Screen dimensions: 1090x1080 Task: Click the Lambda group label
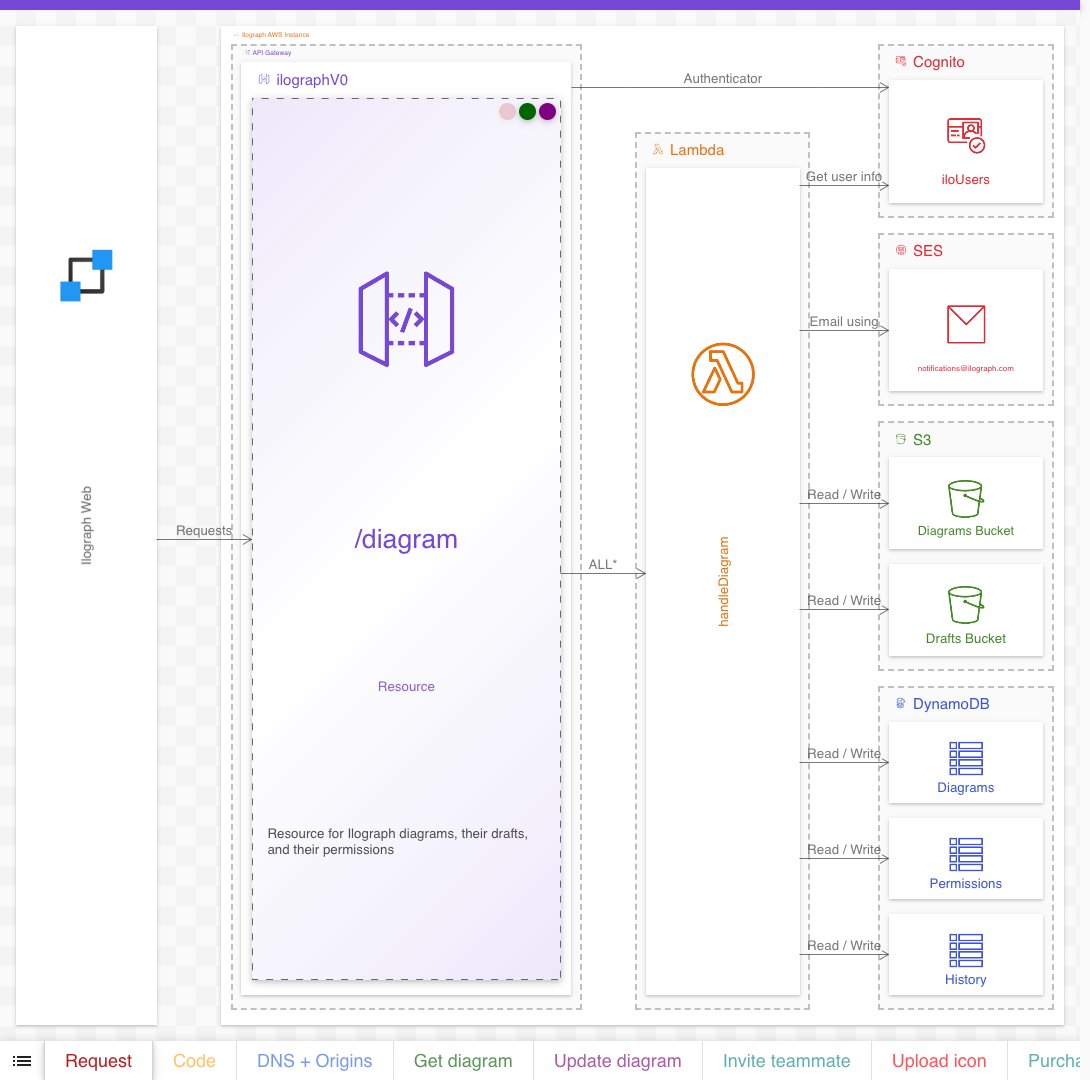(697, 150)
